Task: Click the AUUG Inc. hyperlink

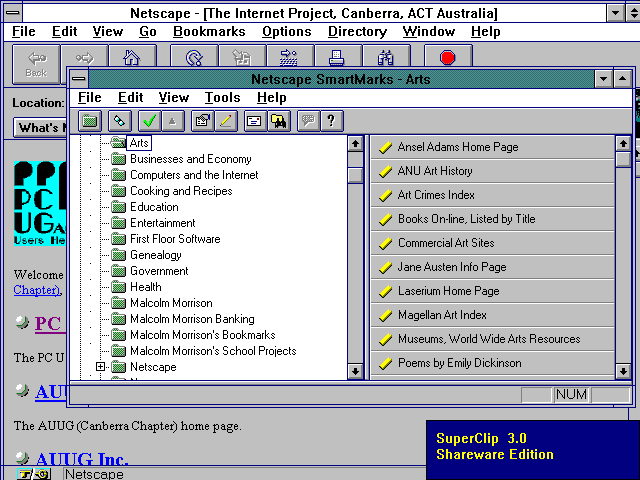Action: click(x=82, y=459)
